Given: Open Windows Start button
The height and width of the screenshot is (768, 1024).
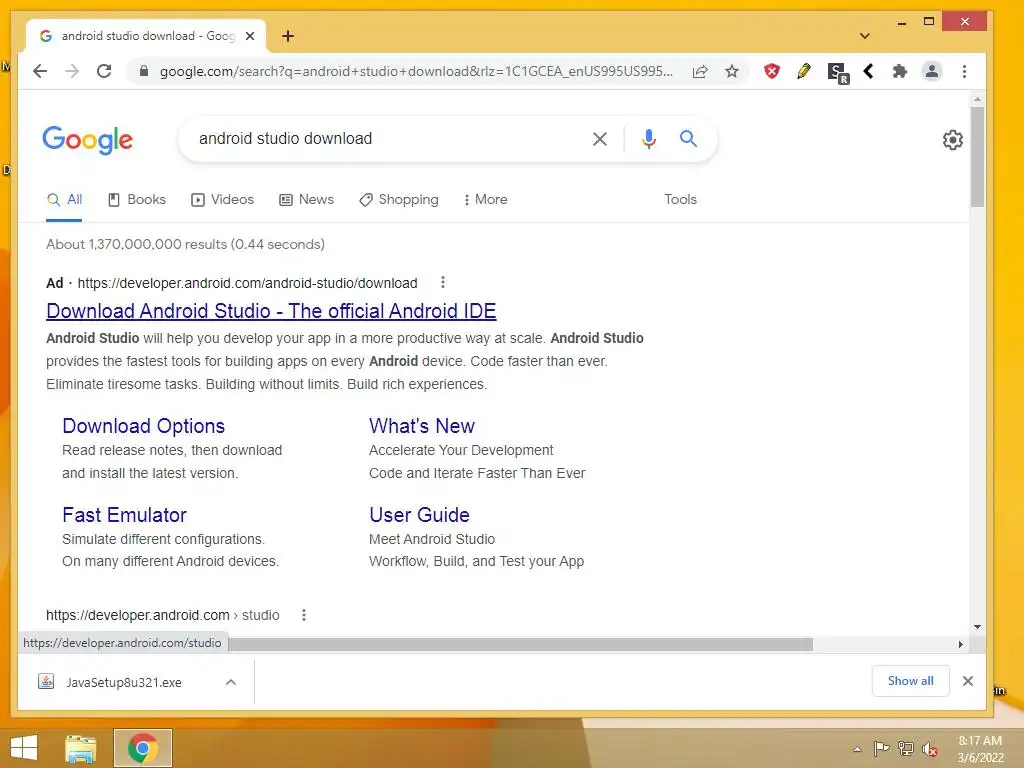Looking at the screenshot, I should tap(24, 748).
